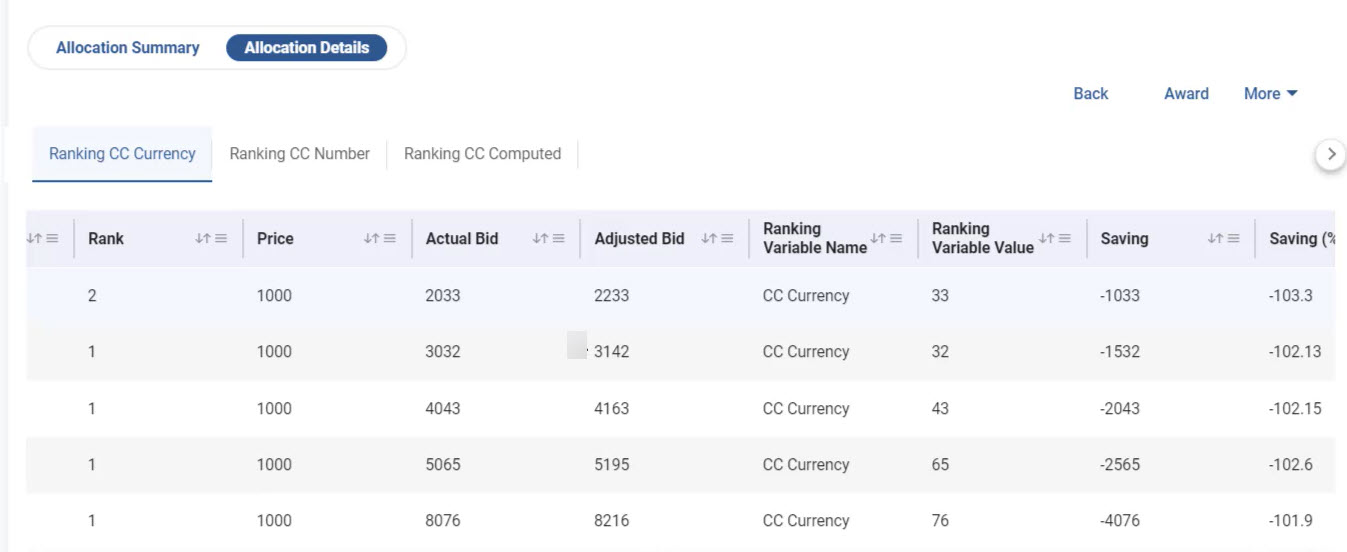
Task: Sort the Ranking Variable Name column
Action: point(878,239)
